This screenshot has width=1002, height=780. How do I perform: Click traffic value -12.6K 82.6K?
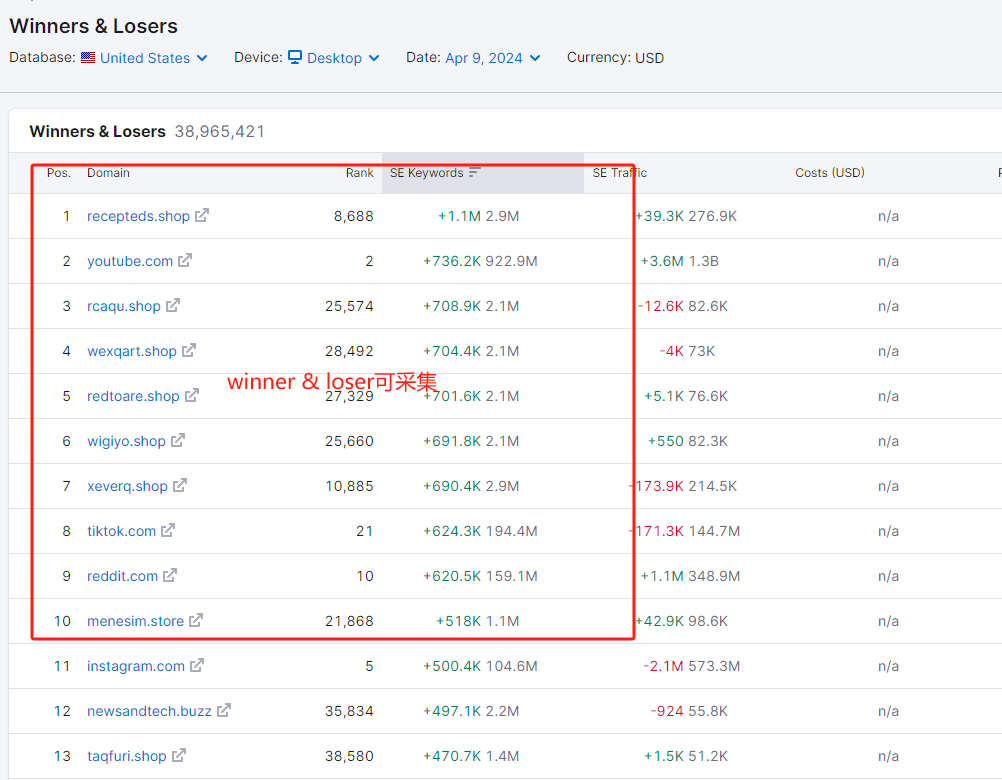(682, 307)
